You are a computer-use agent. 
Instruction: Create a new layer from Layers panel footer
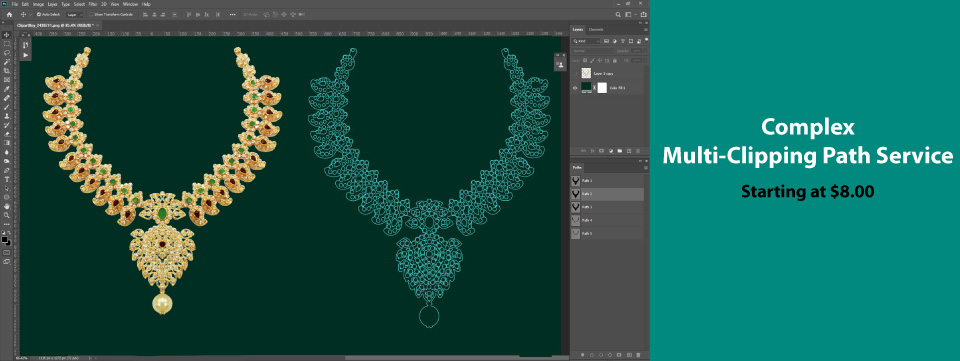629,150
